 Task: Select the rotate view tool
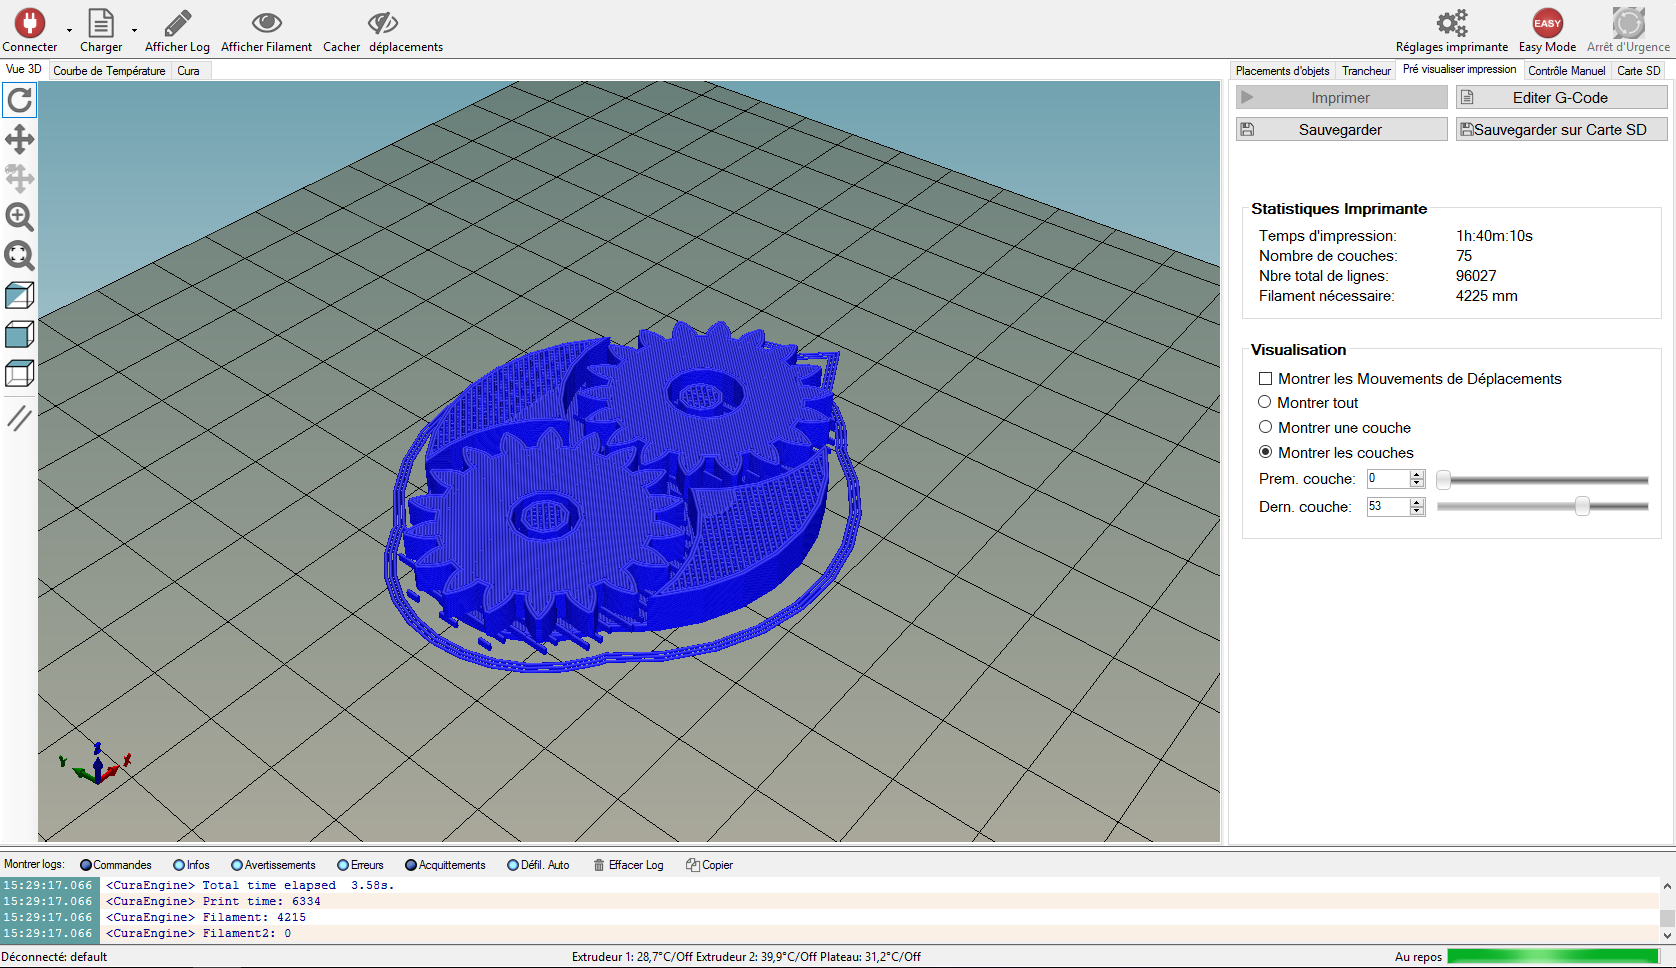pyautogui.click(x=20, y=100)
